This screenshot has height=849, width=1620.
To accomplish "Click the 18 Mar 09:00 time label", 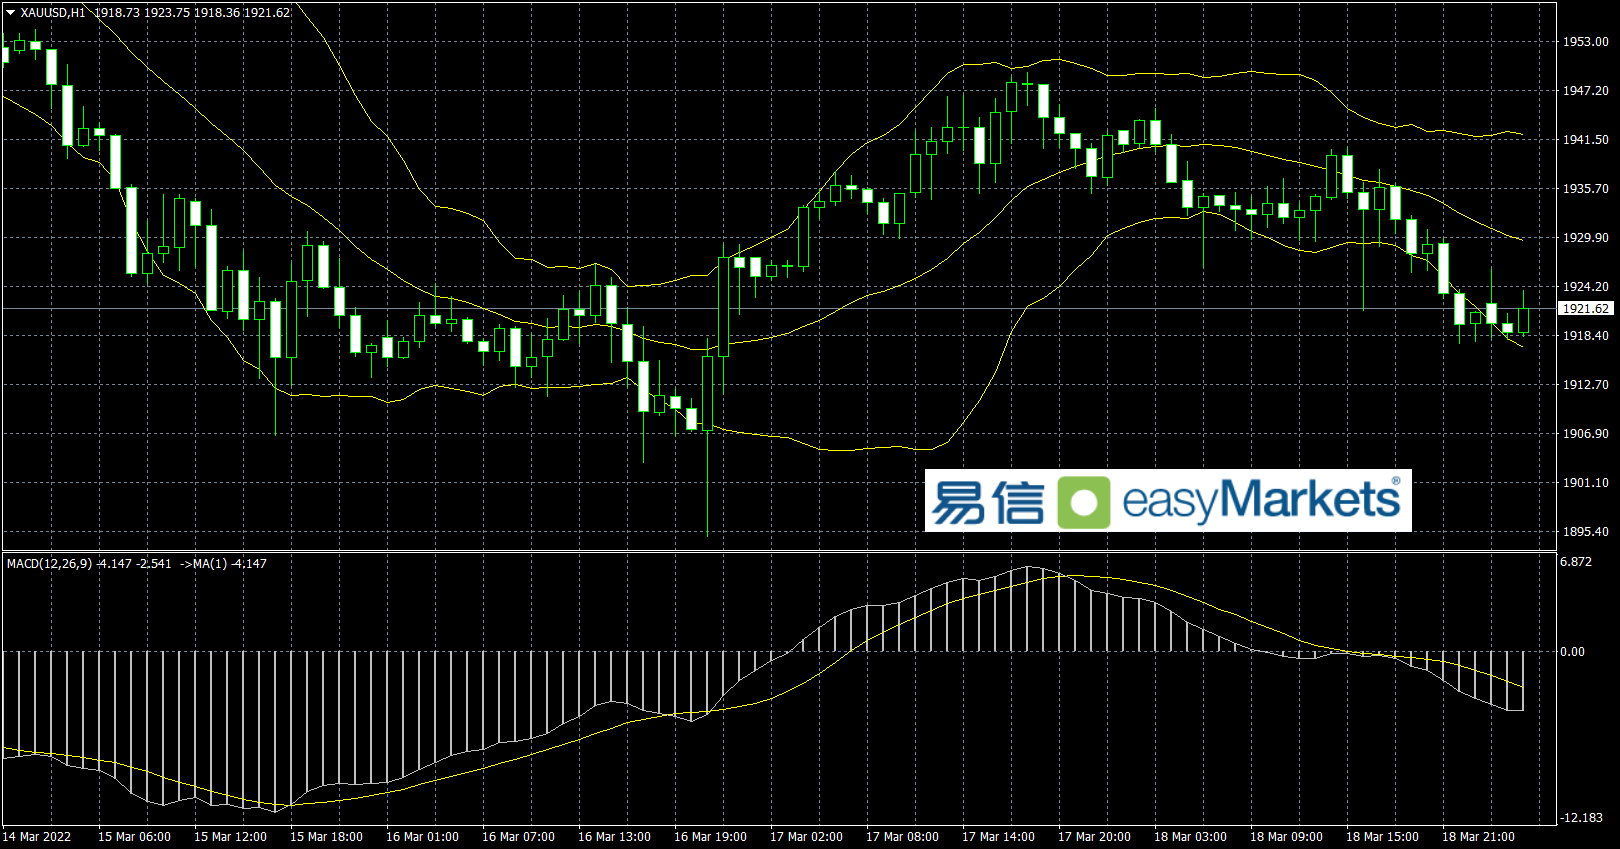I will click(1286, 837).
